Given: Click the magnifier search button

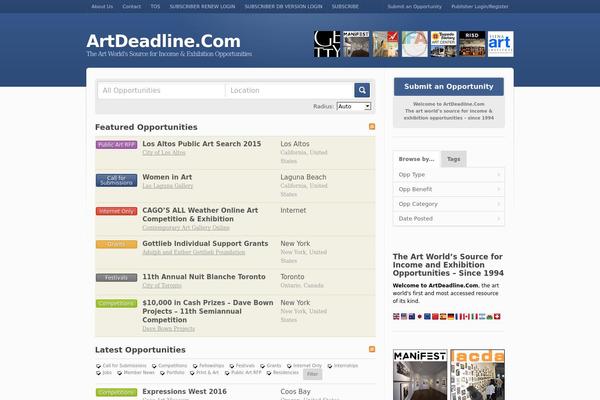Looking at the screenshot, I should pyautogui.click(x=362, y=90).
